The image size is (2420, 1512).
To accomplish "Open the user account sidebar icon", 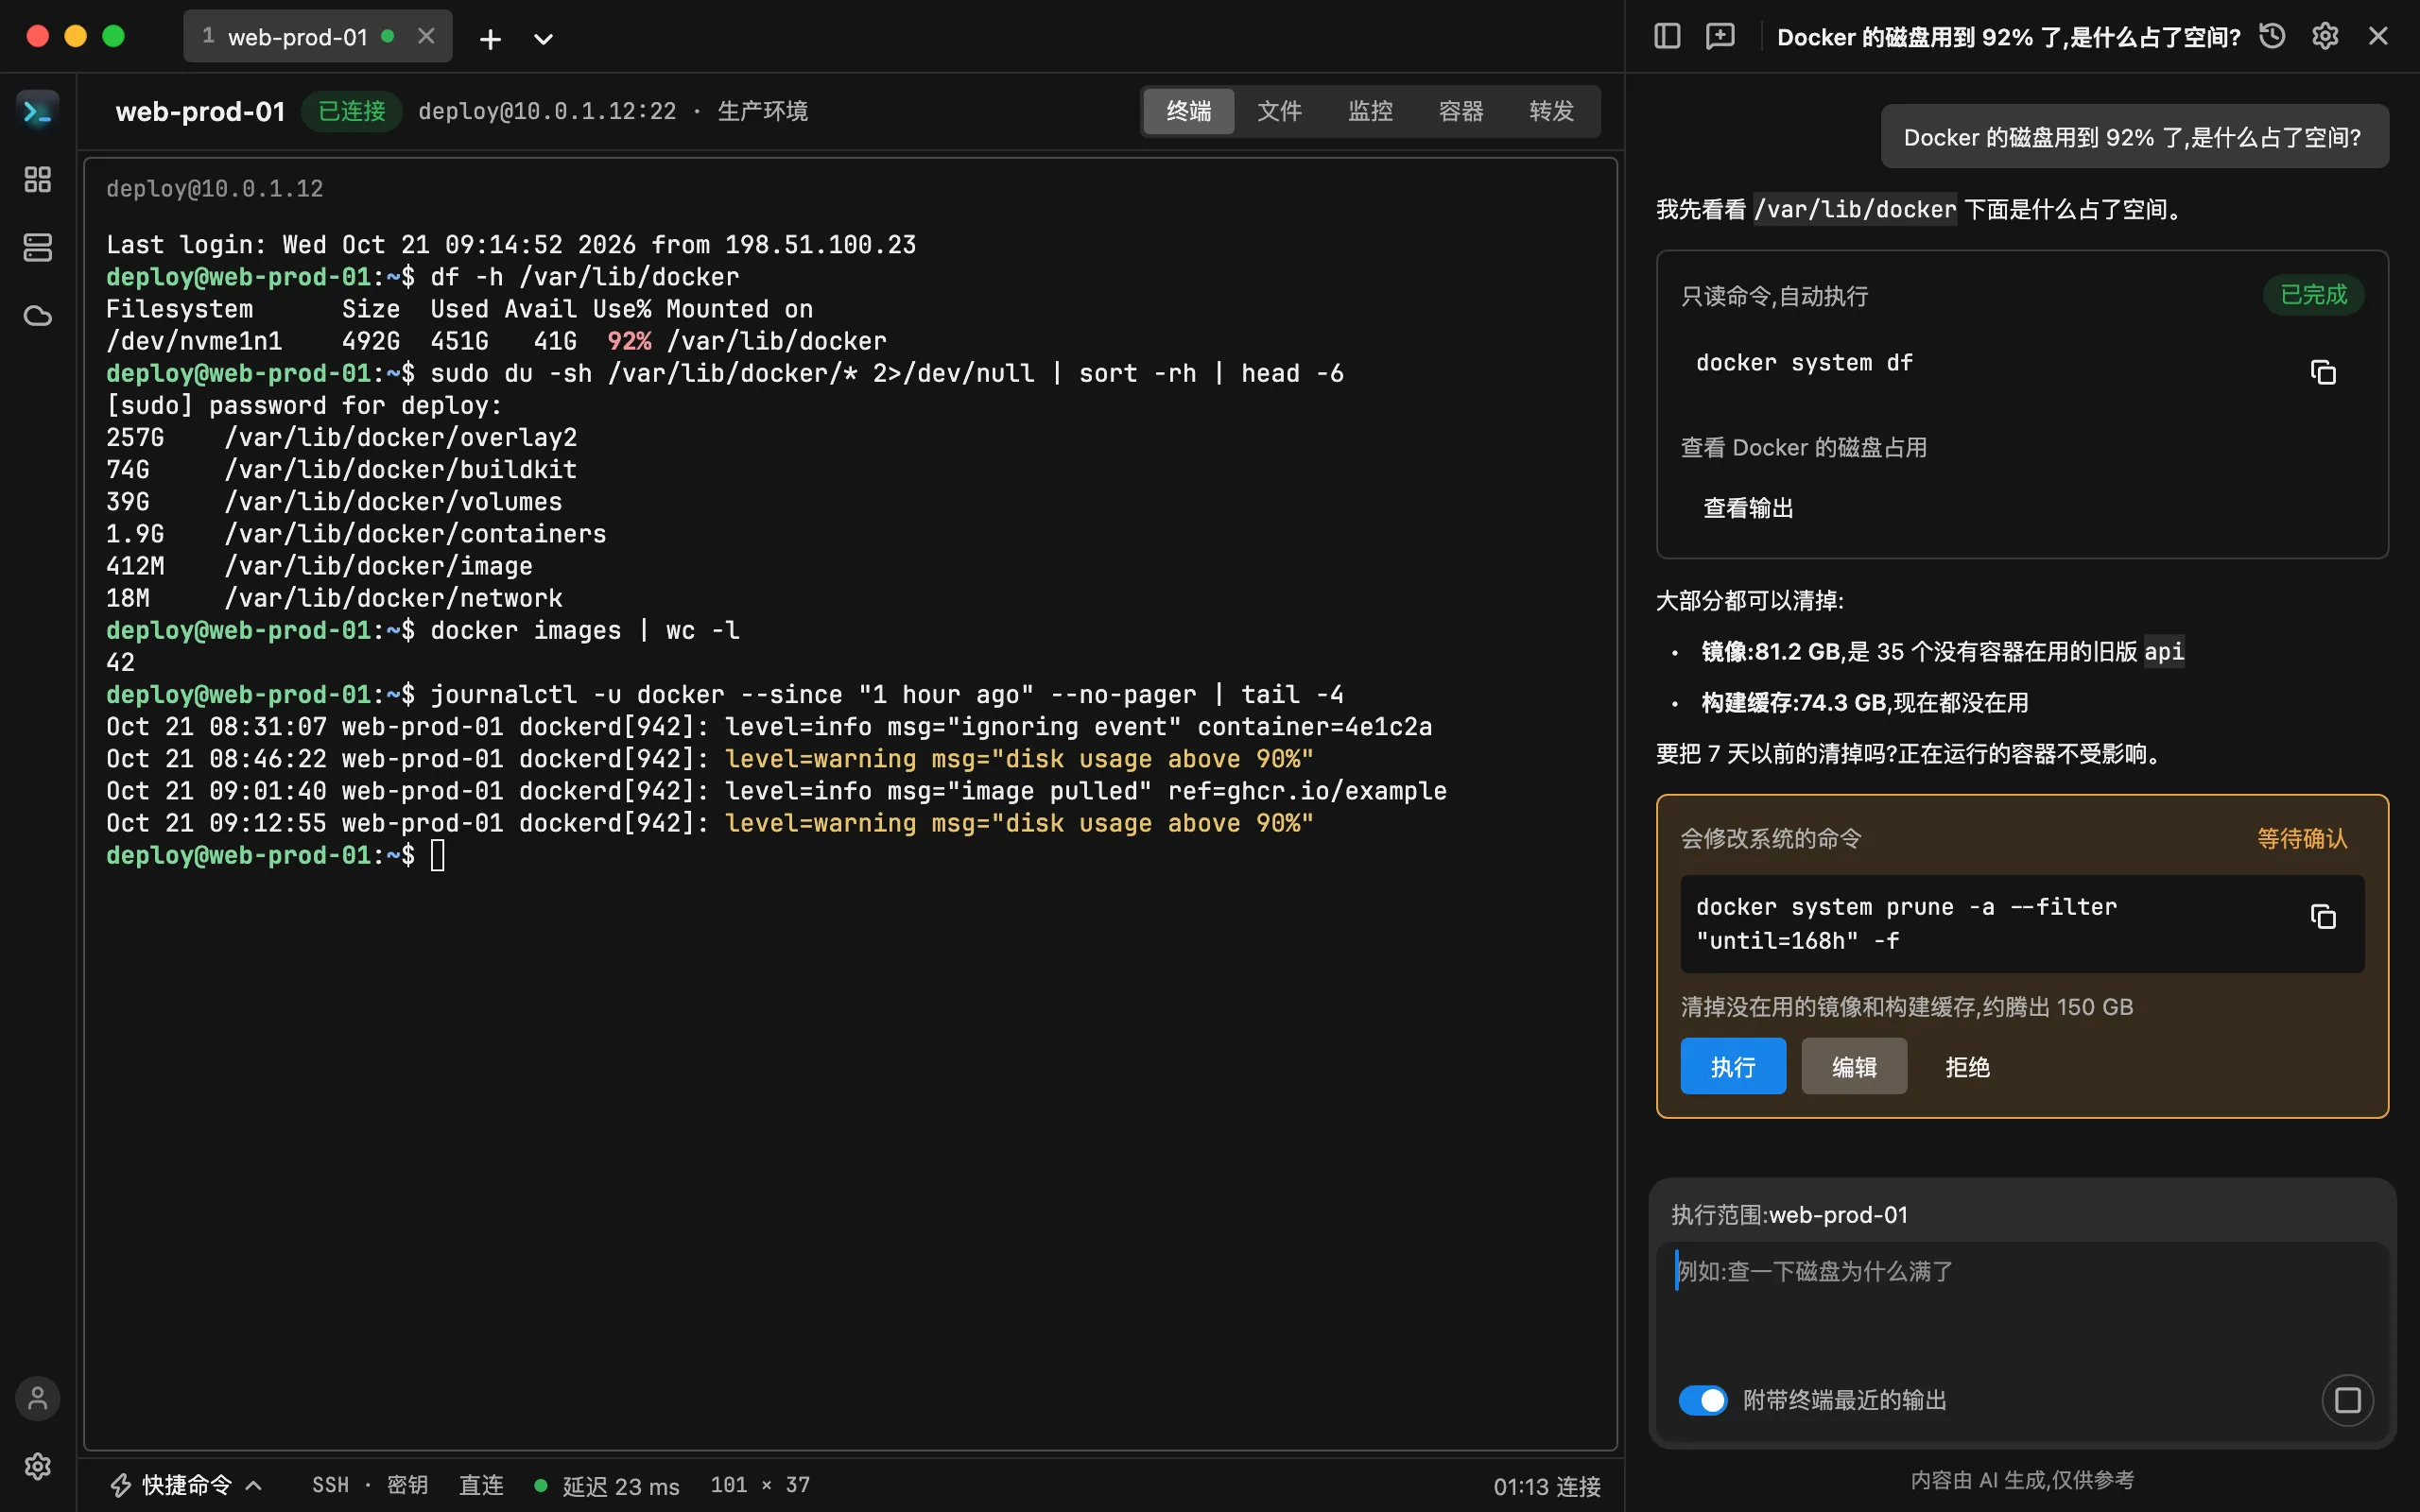I will pyautogui.click(x=38, y=1398).
